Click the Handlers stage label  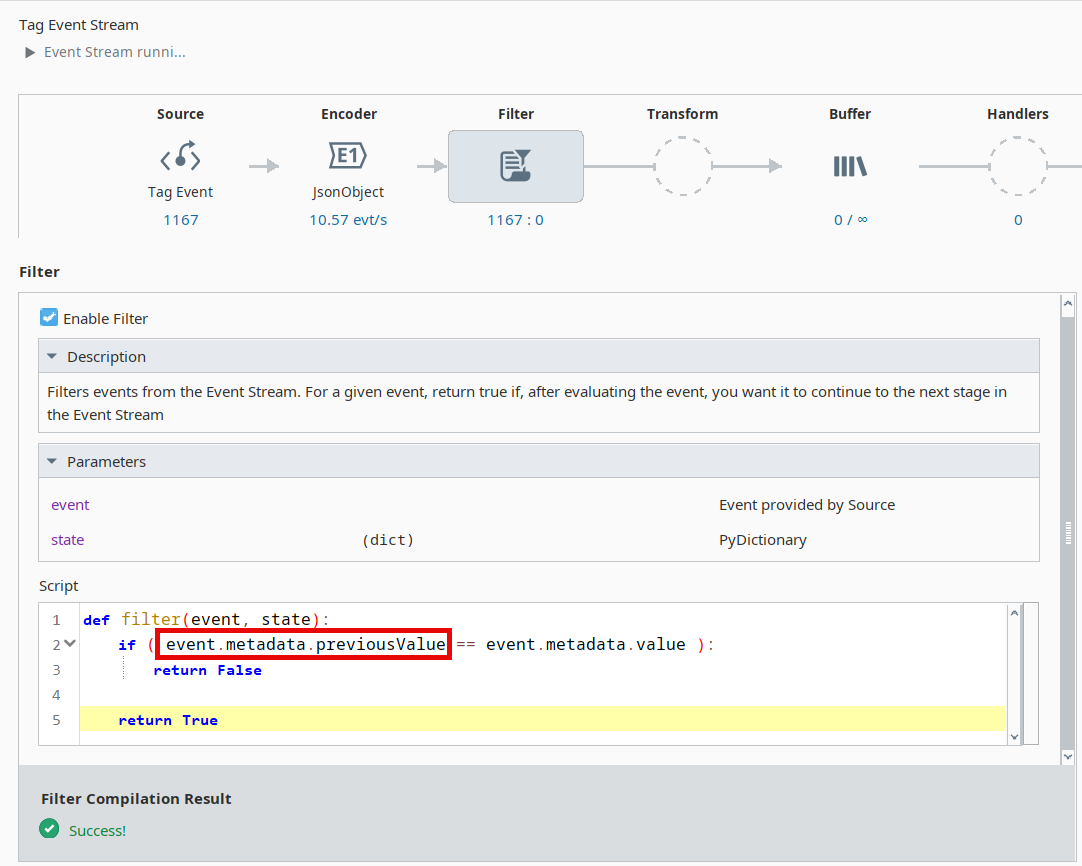point(1018,114)
